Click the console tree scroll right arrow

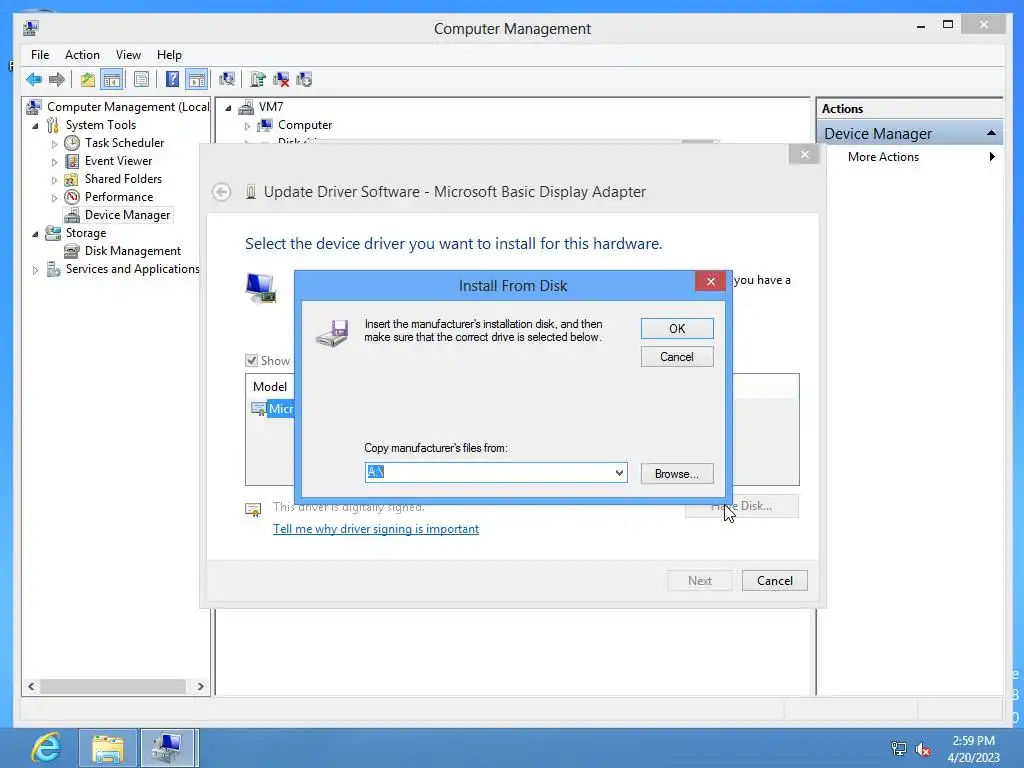pyautogui.click(x=200, y=686)
